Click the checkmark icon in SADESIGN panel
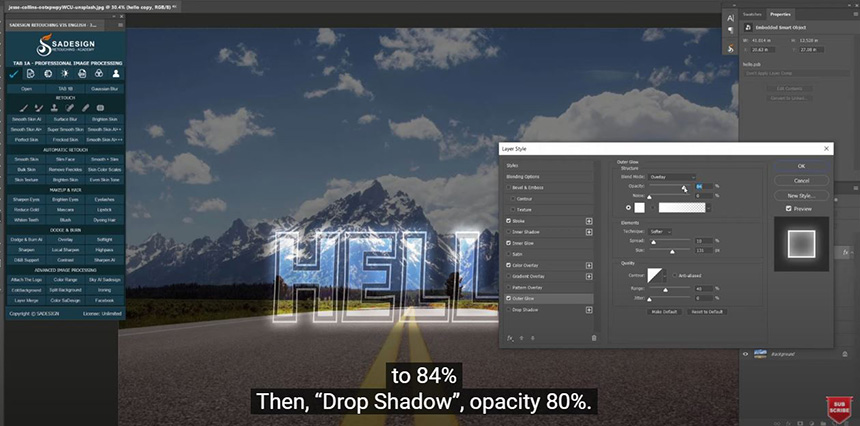 14,74
